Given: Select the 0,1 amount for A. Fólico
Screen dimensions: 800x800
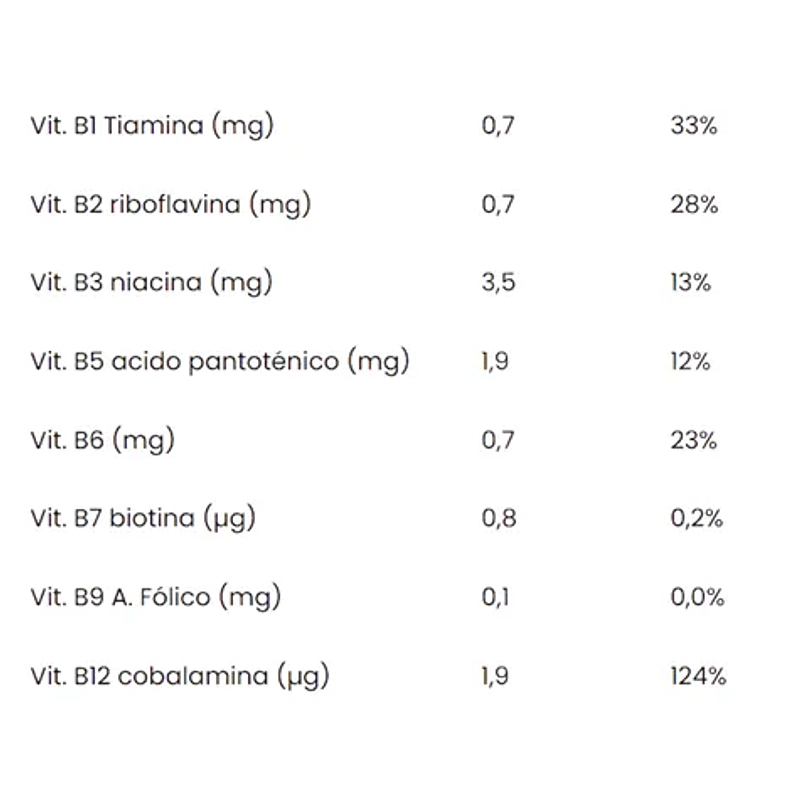Looking at the screenshot, I should click(496, 597).
